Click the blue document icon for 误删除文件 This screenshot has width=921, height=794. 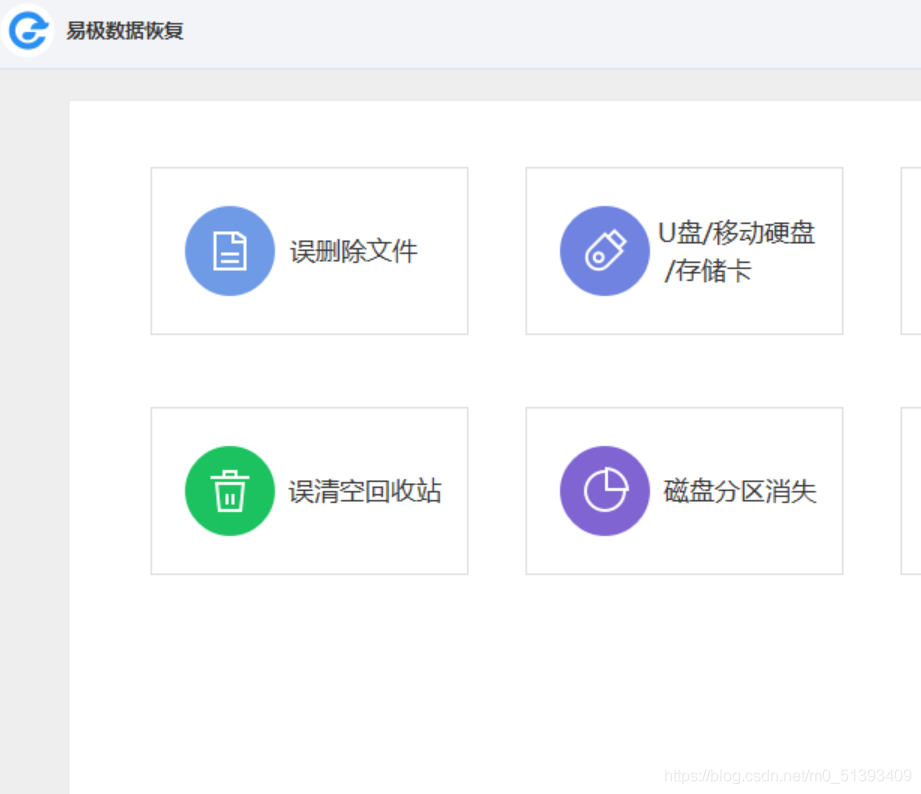tap(230, 251)
